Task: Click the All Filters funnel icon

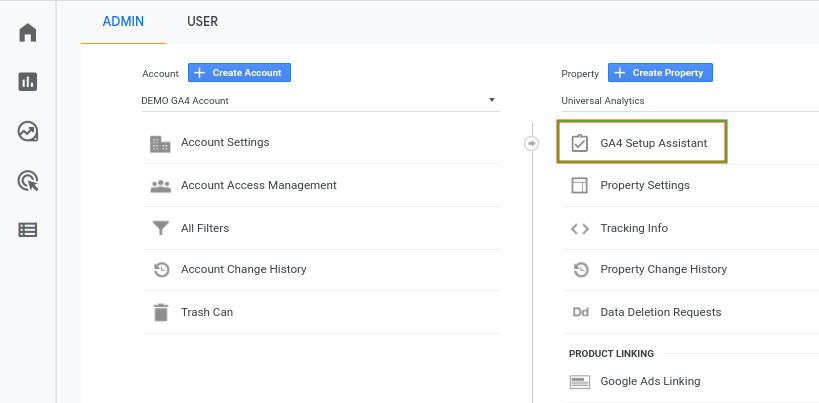Action: [x=160, y=228]
